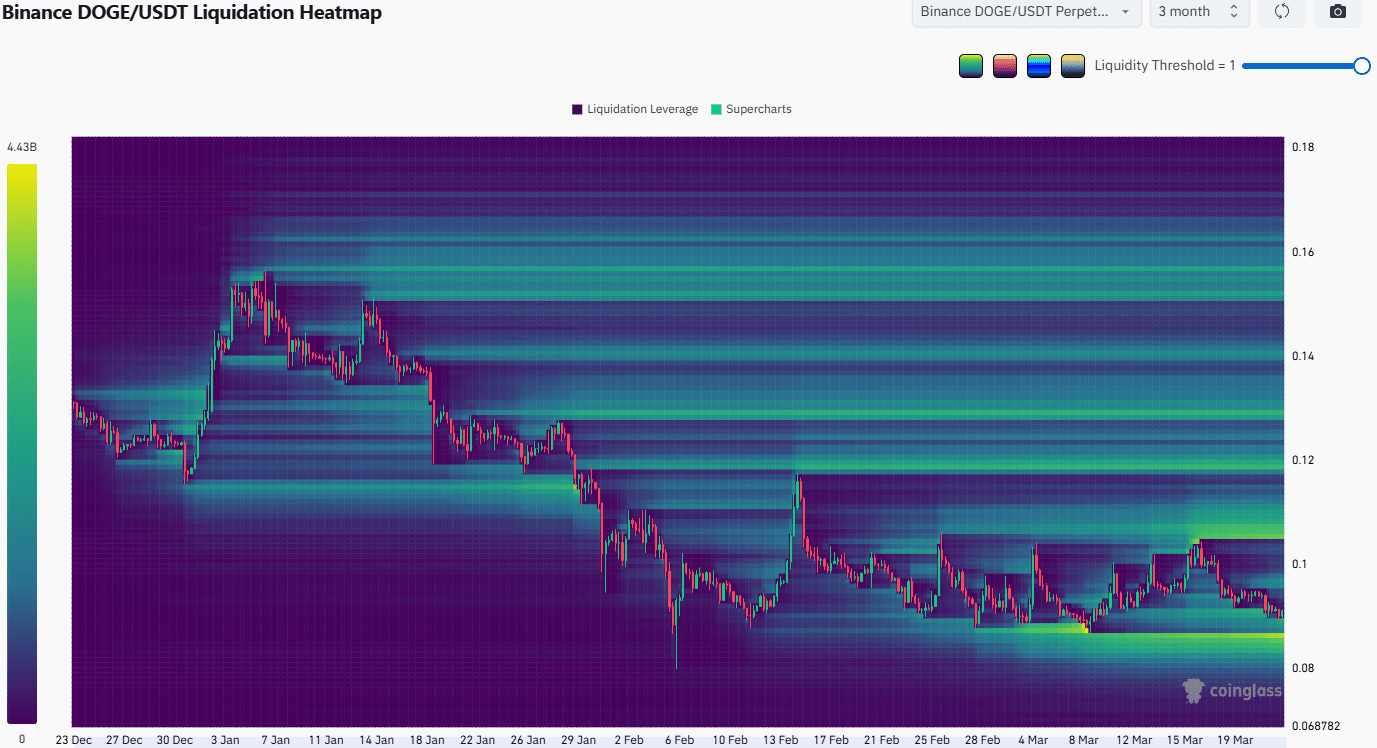The height and width of the screenshot is (748, 1377).
Task: Select the green-yellow viridis color theme
Action: (970, 66)
